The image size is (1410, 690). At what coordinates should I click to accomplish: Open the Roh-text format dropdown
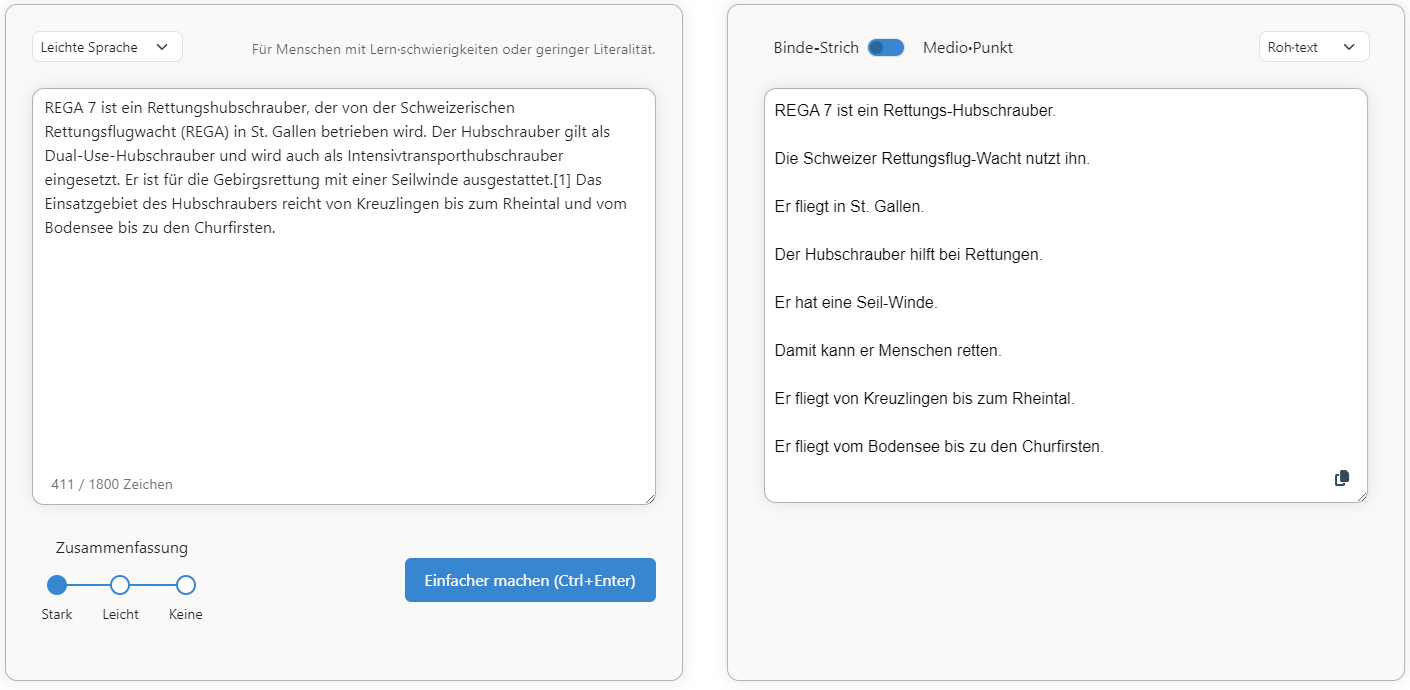click(x=1314, y=47)
